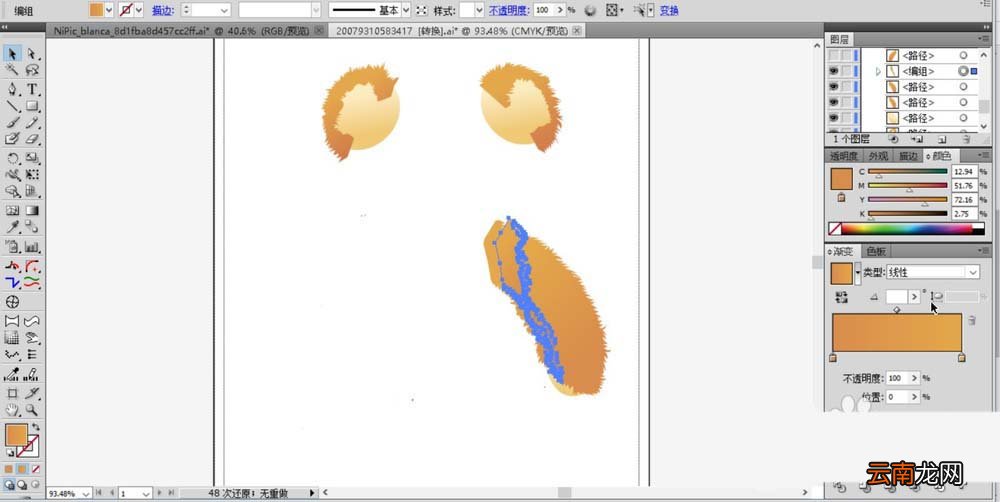Activate the Rotate tool
The image size is (1000, 502).
click(12, 158)
